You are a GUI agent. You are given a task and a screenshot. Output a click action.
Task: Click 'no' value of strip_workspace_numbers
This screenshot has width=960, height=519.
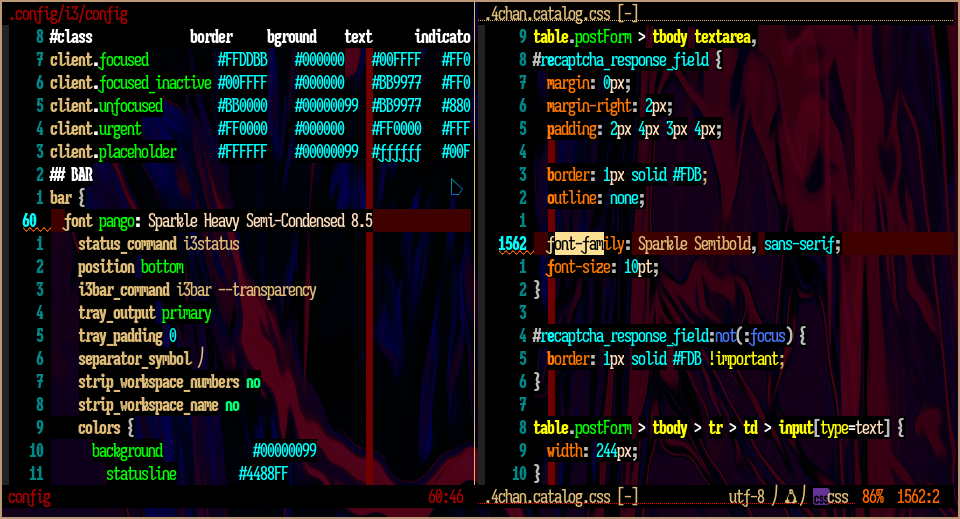tap(253, 382)
